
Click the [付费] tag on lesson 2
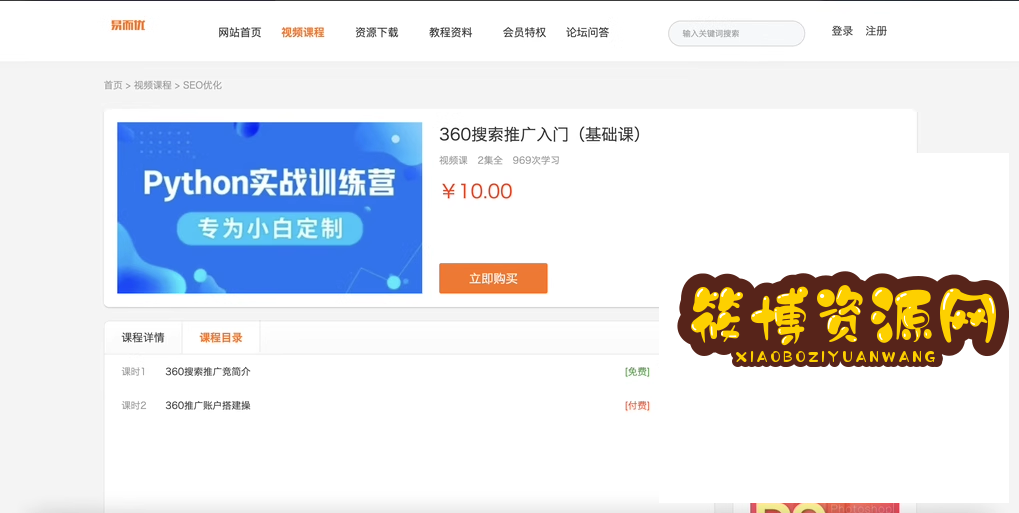click(637, 406)
